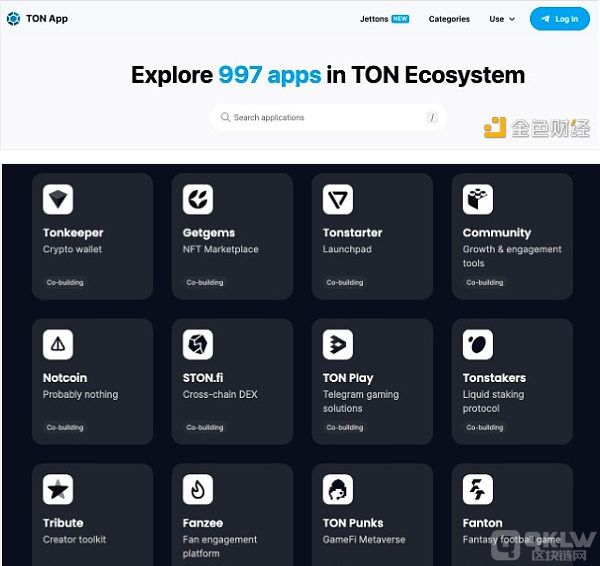This screenshot has width=600, height=566.
Task: Click Co-building tag on Tonkeeper card
Action: (65, 282)
